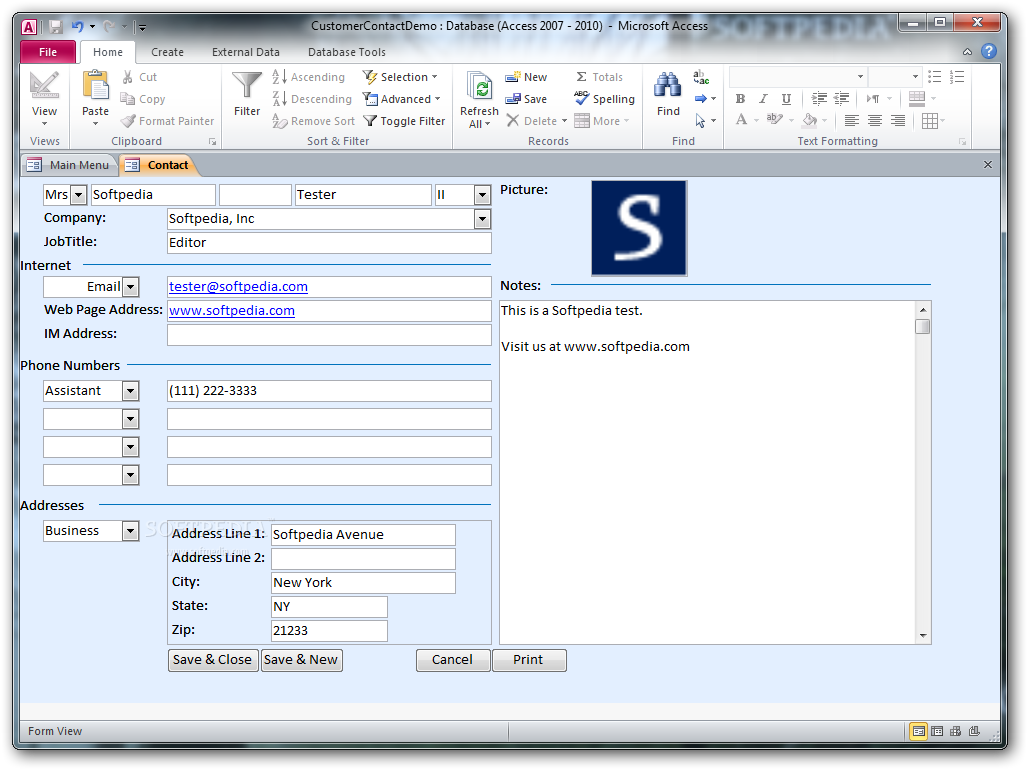Click the Paste clipboard icon

(x=95, y=85)
